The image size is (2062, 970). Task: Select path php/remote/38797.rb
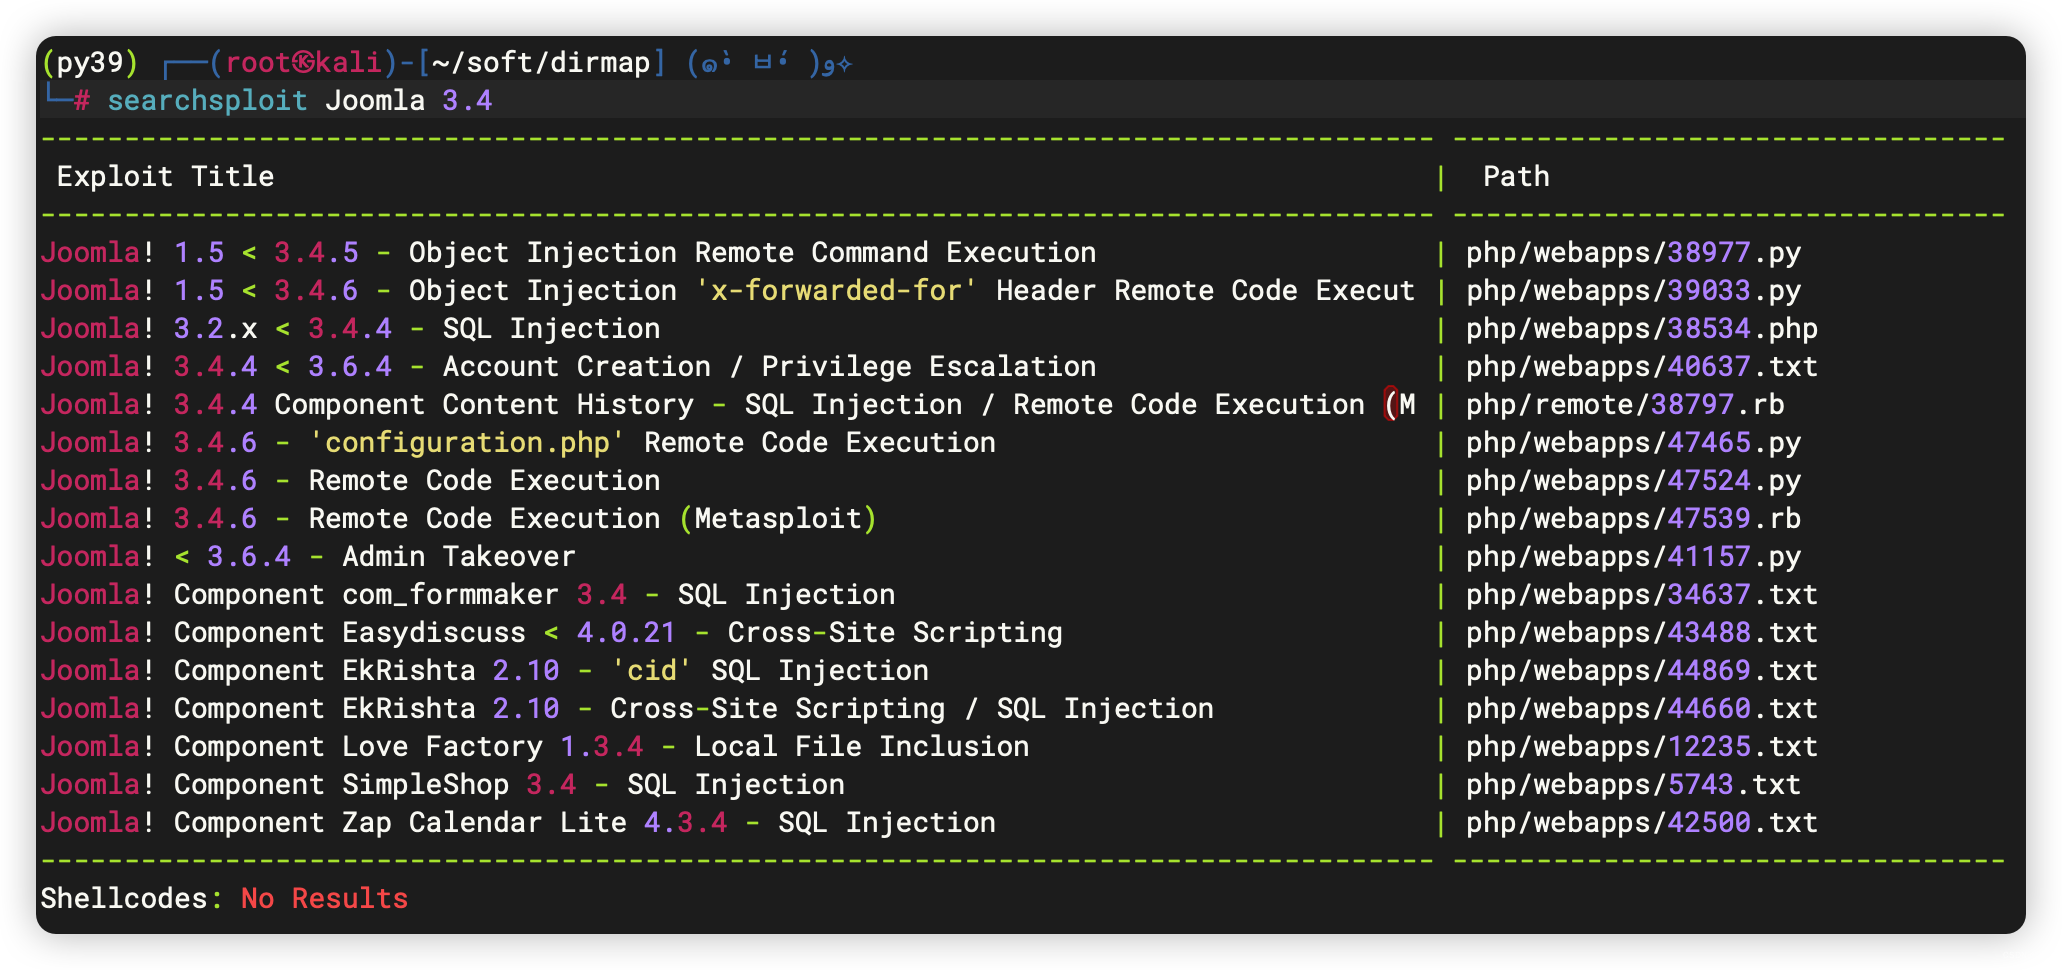[x=1625, y=405]
